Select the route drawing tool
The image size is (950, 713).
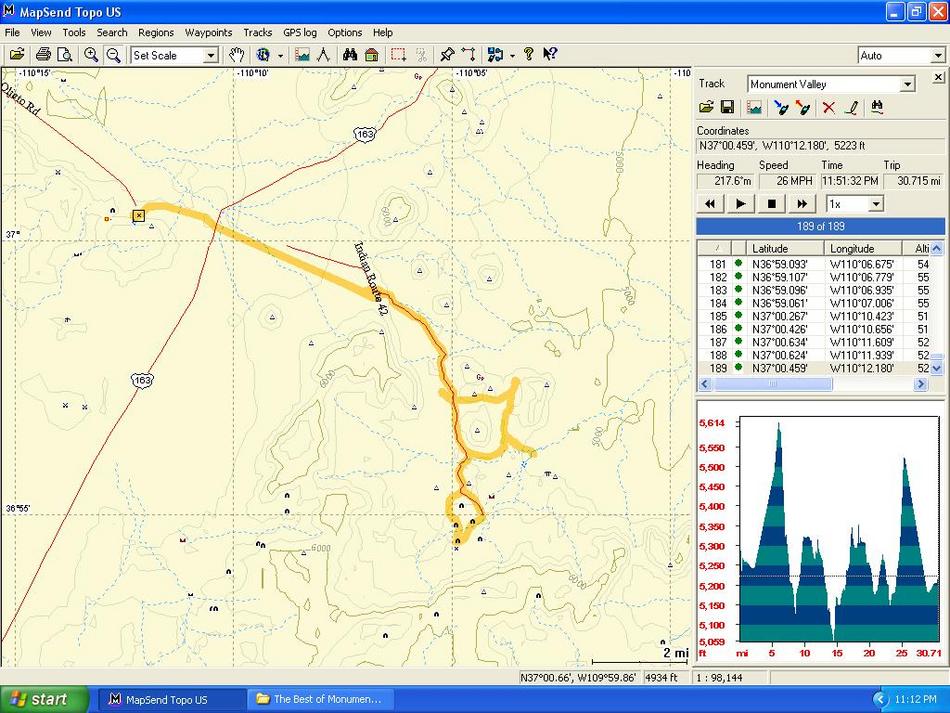469,55
